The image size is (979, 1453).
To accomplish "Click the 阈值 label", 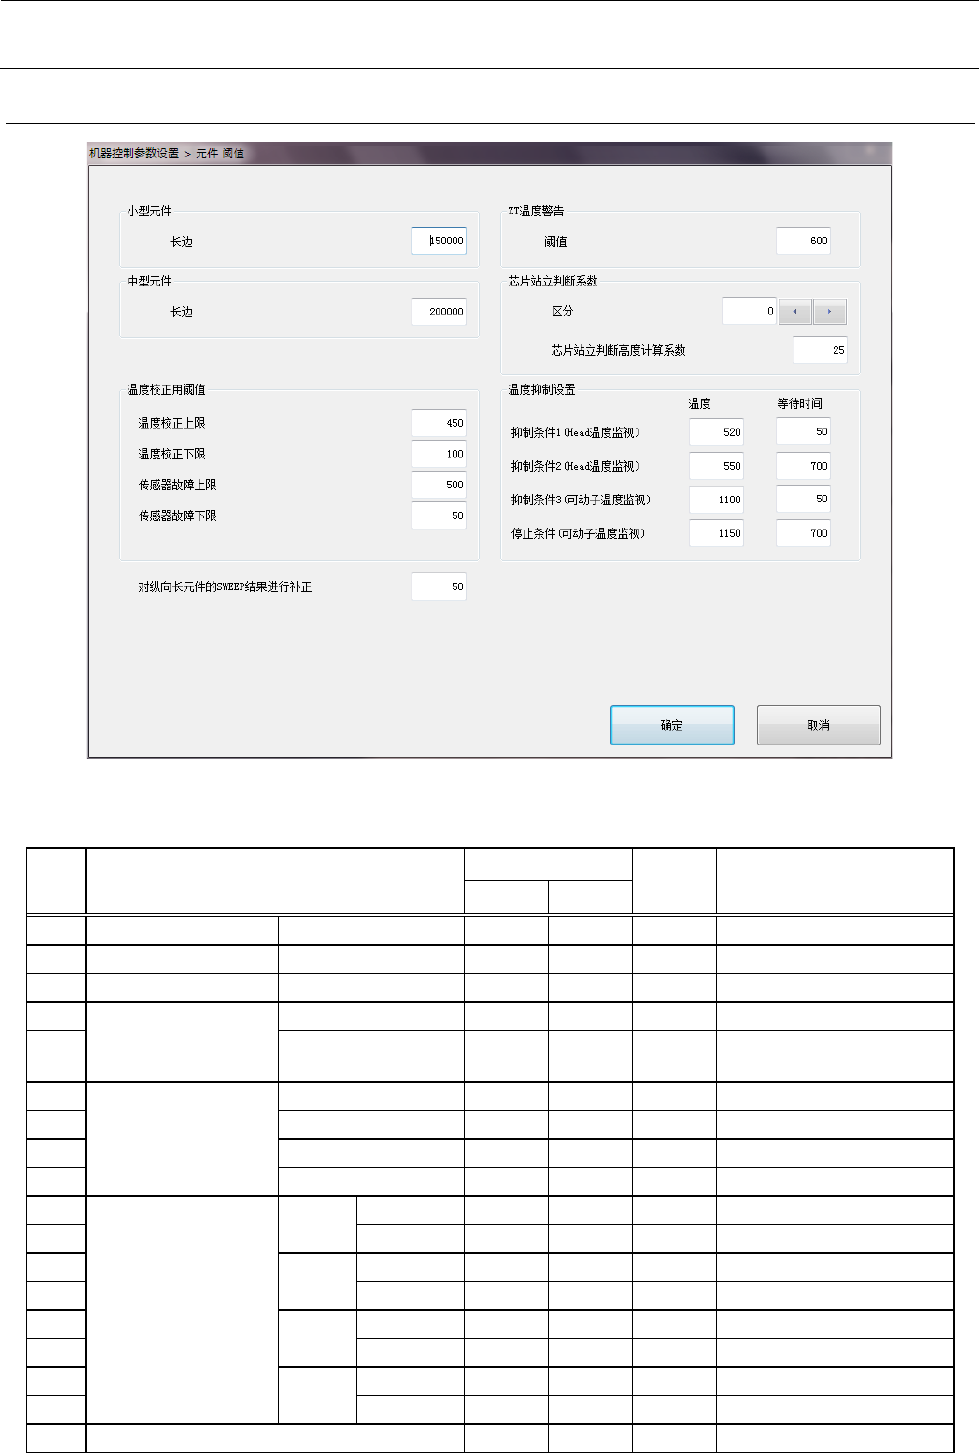I will pos(556,242).
